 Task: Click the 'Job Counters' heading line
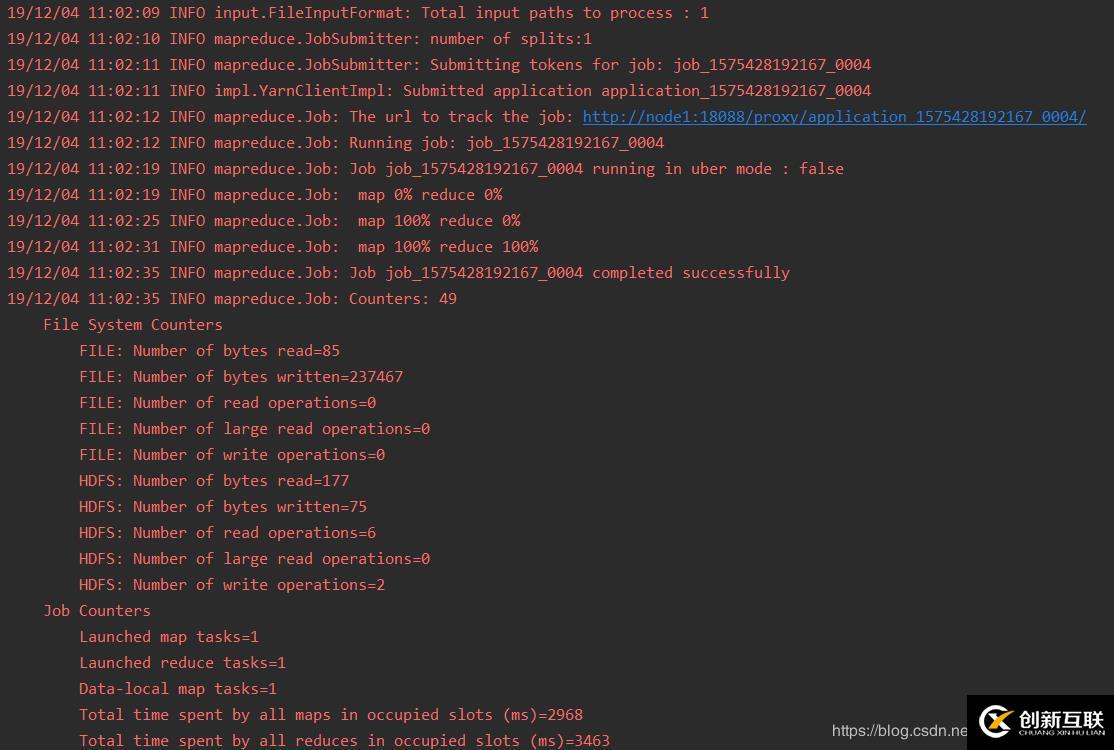pyautogui.click(x=97, y=611)
